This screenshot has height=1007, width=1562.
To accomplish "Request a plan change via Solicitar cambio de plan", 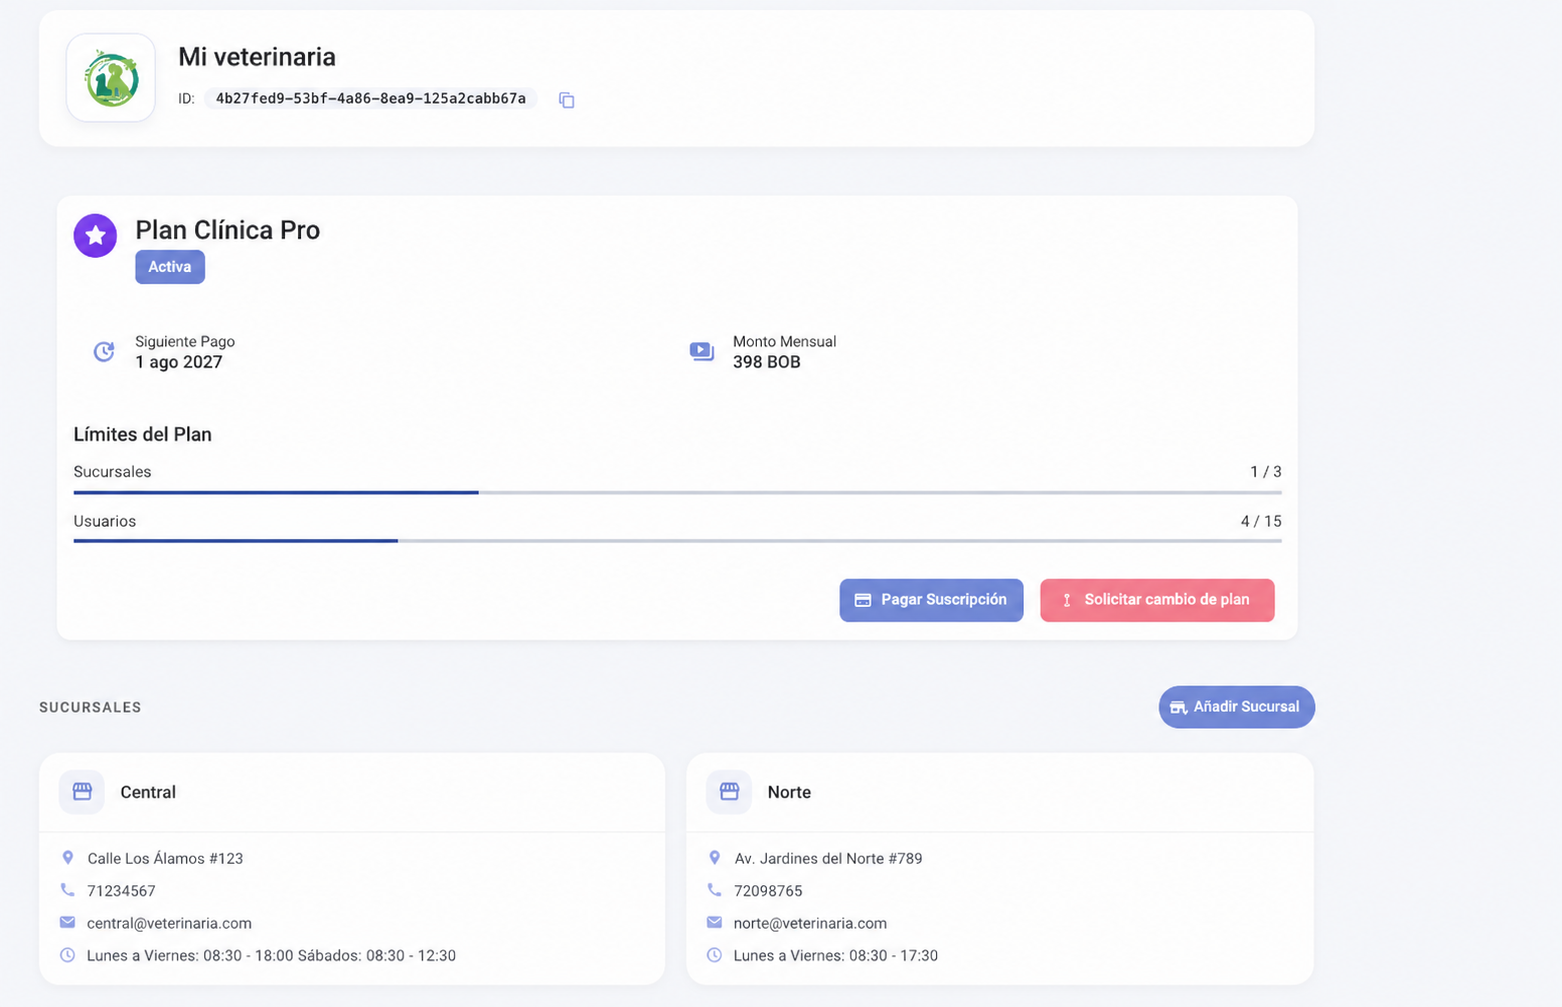I will click(x=1157, y=600).
